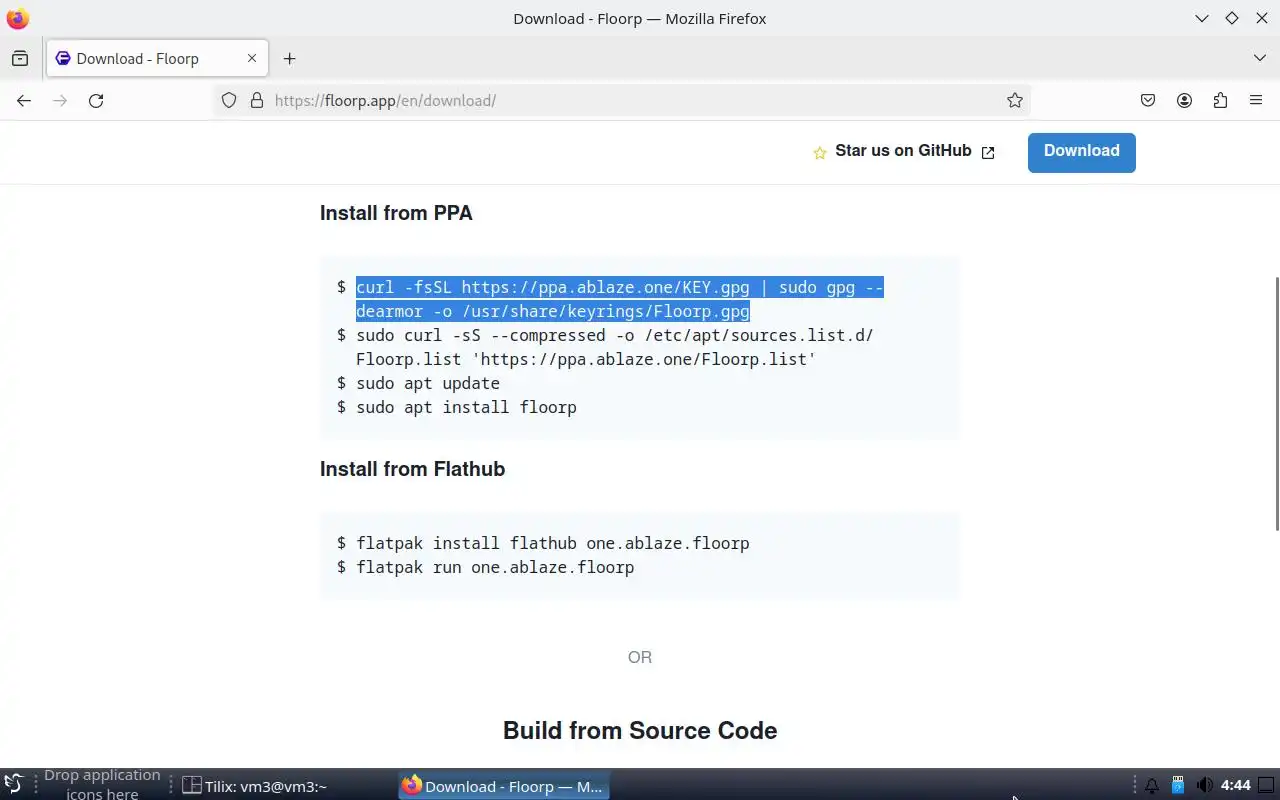The height and width of the screenshot is (800, 1280).
Task: Expand the list all tabs dropdown
Action: point(1259,58)
